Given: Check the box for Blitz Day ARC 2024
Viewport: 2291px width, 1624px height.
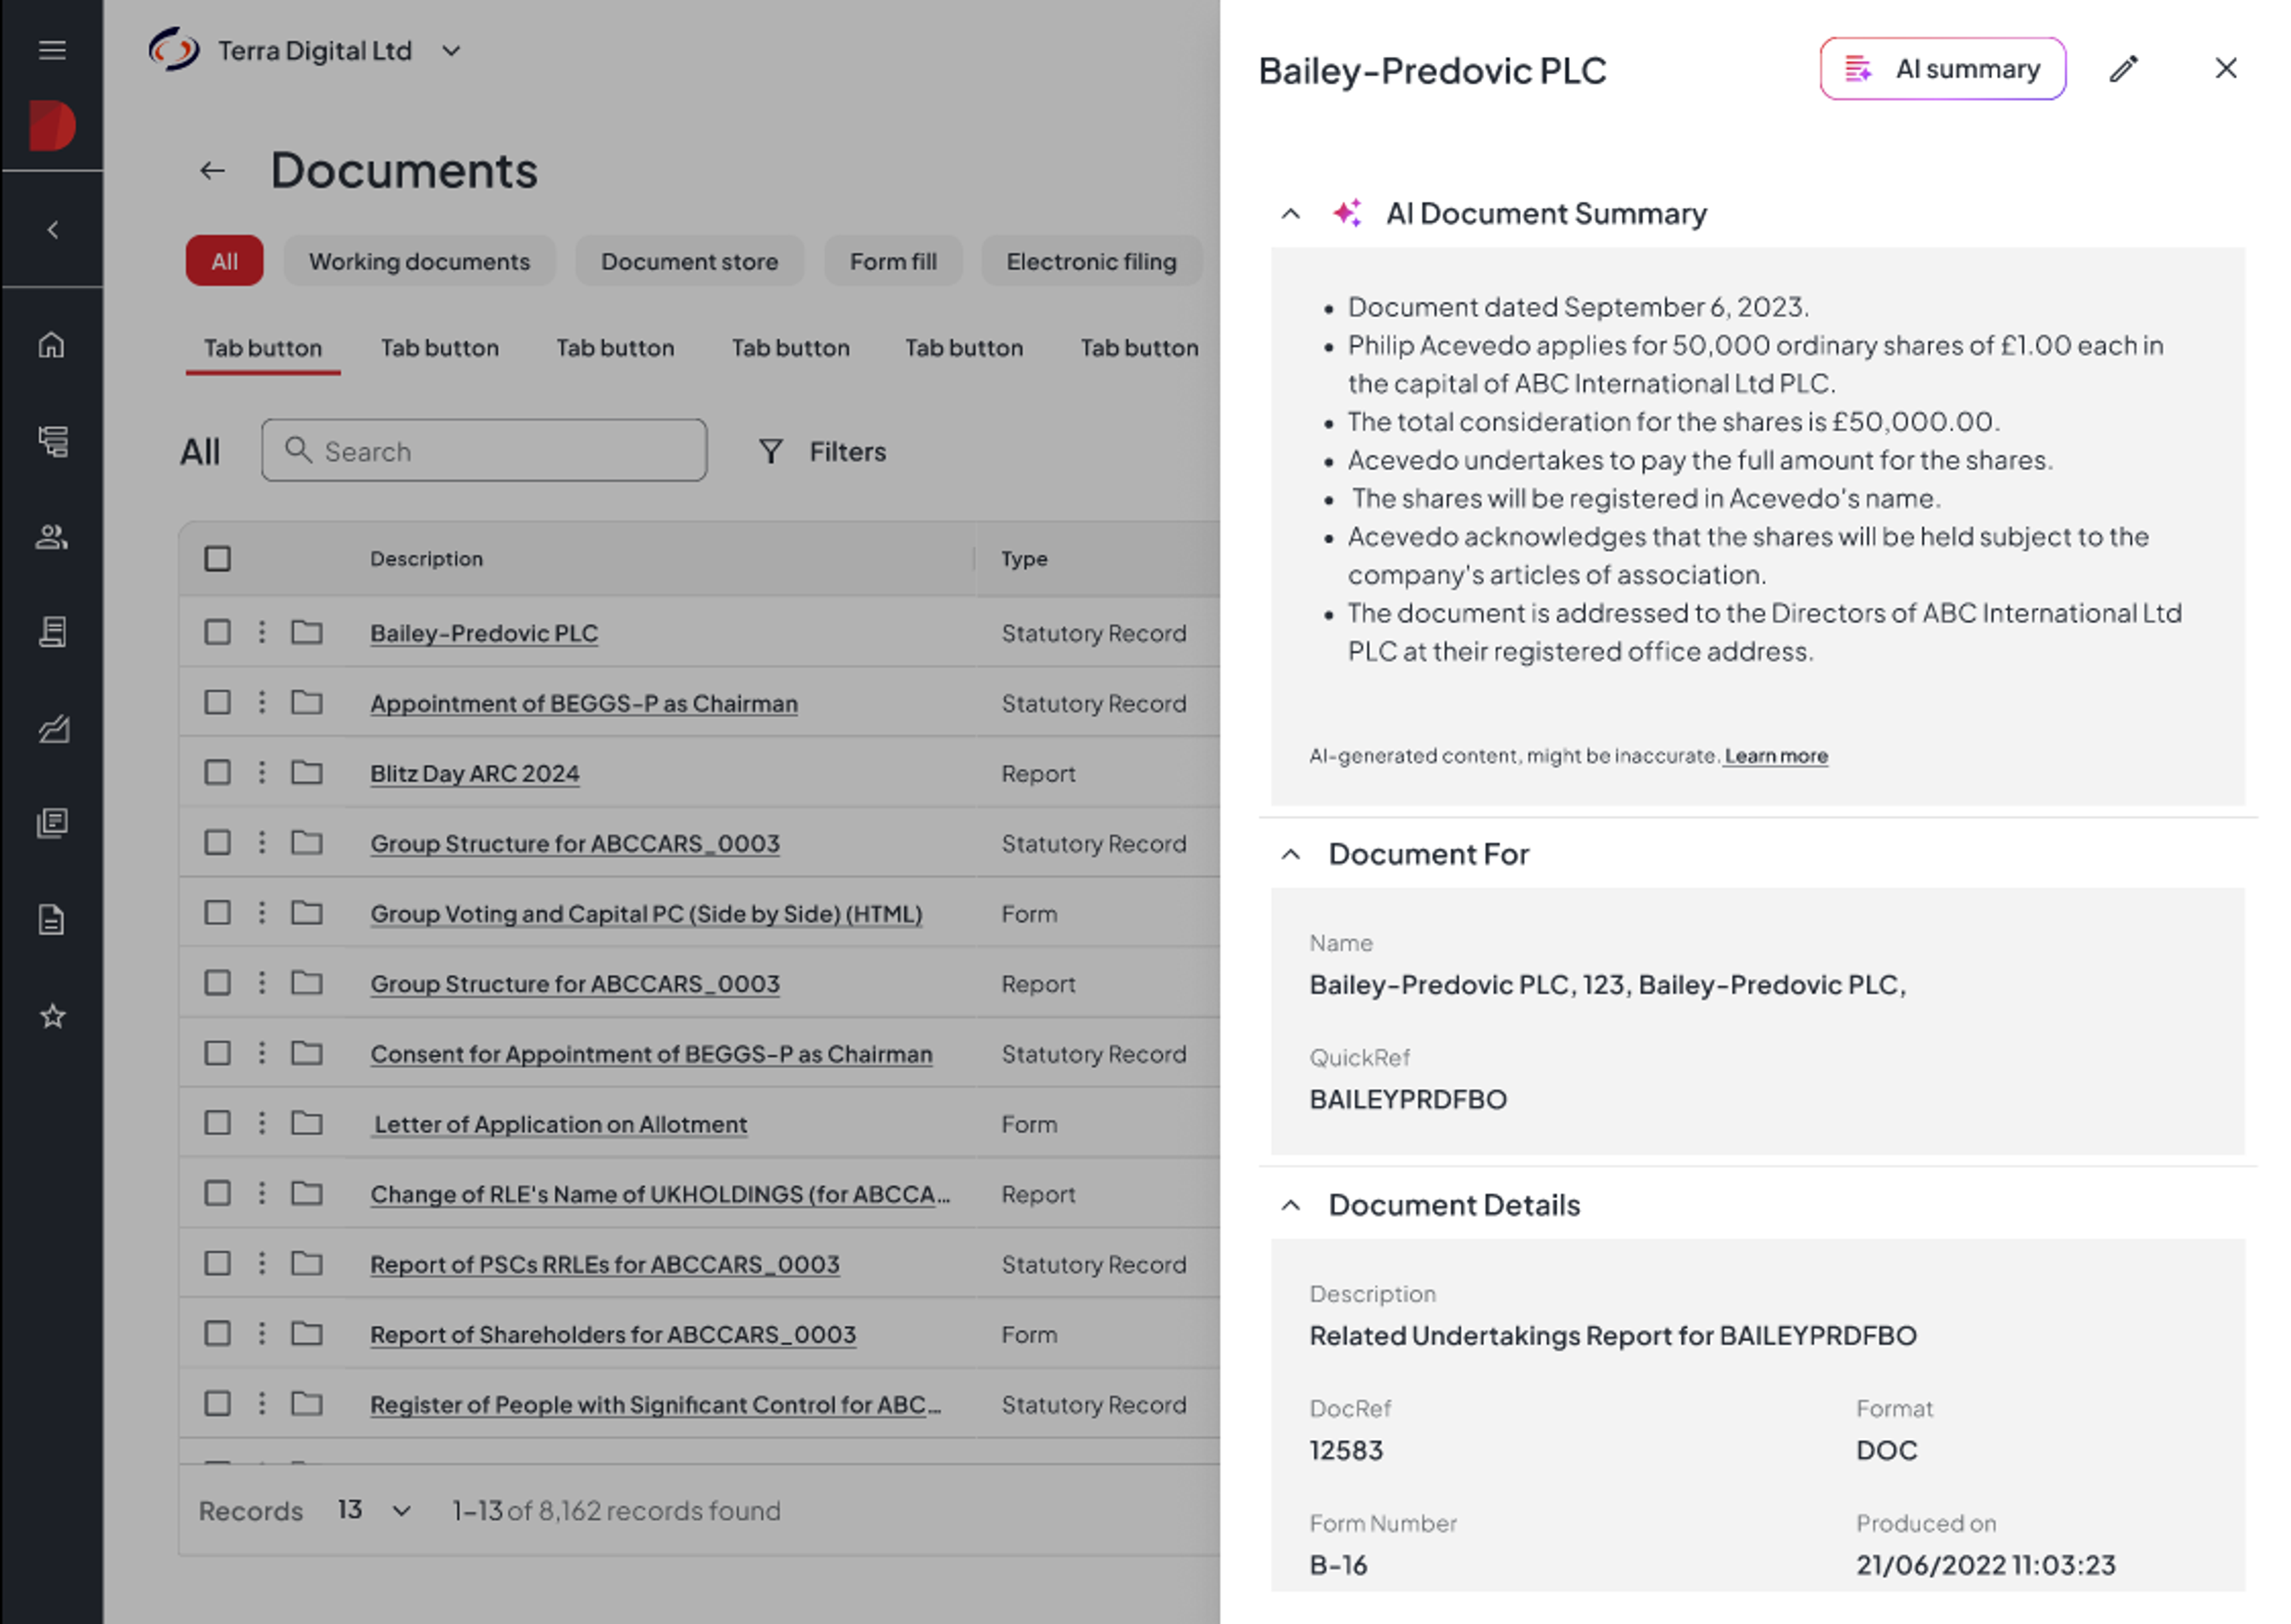Looking at the screenshot, I should click(217, 772).
